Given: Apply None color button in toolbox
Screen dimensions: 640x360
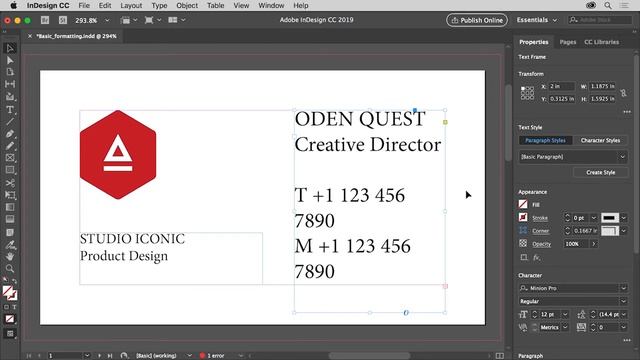Looking at the screenshot, I should tap(10, 319).
